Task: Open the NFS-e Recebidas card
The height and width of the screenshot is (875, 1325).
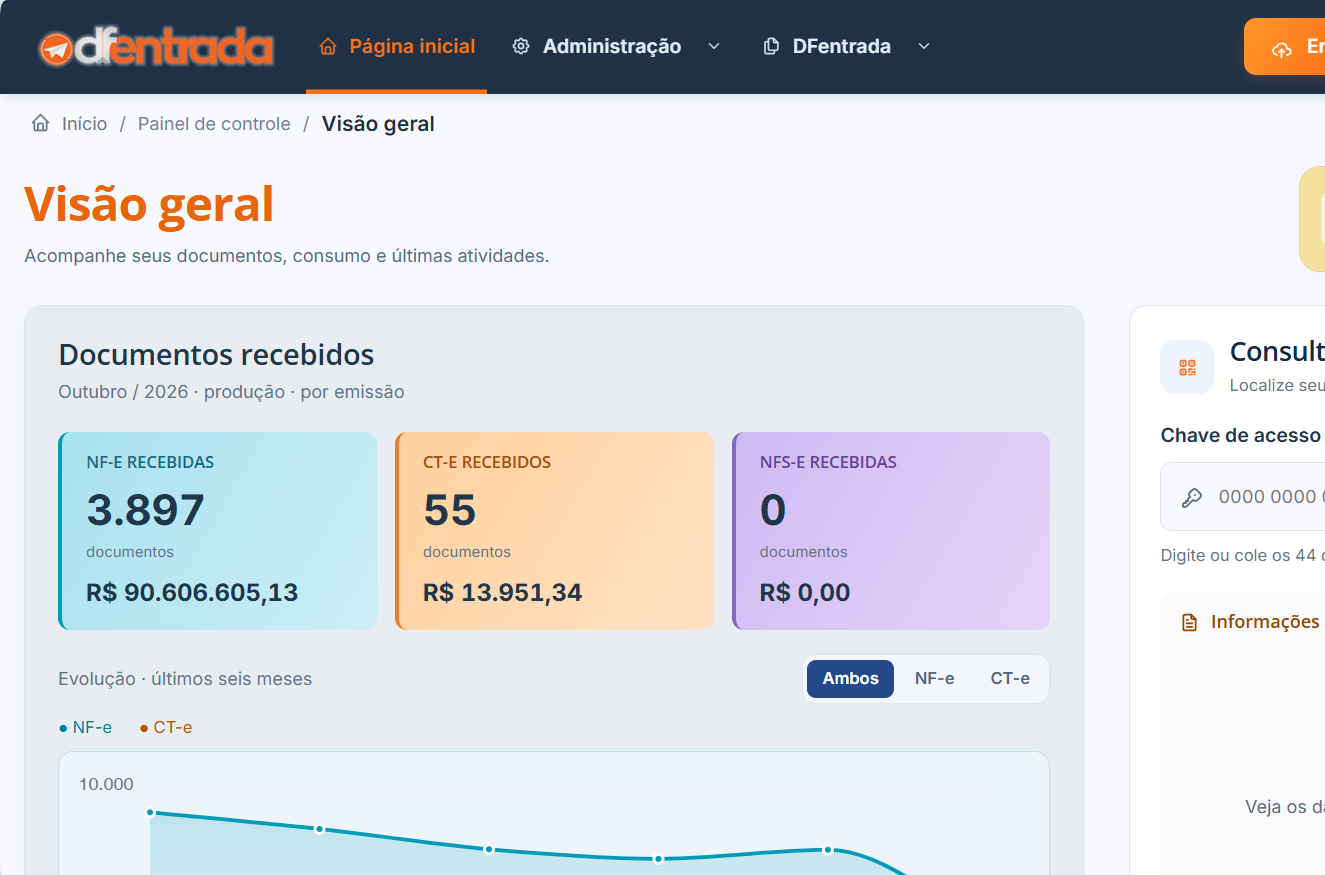Action: tap(892, 531)
